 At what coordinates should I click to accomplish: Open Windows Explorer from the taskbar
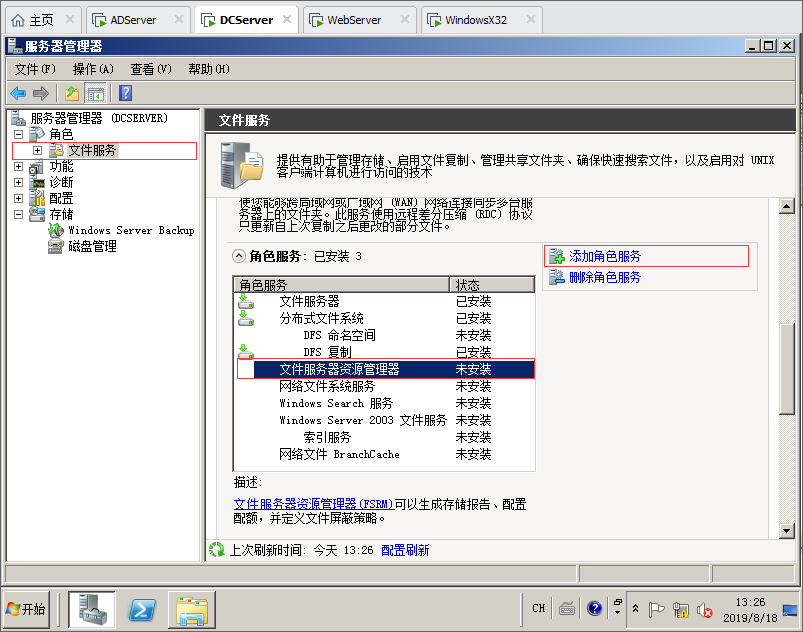click(192, 609)
